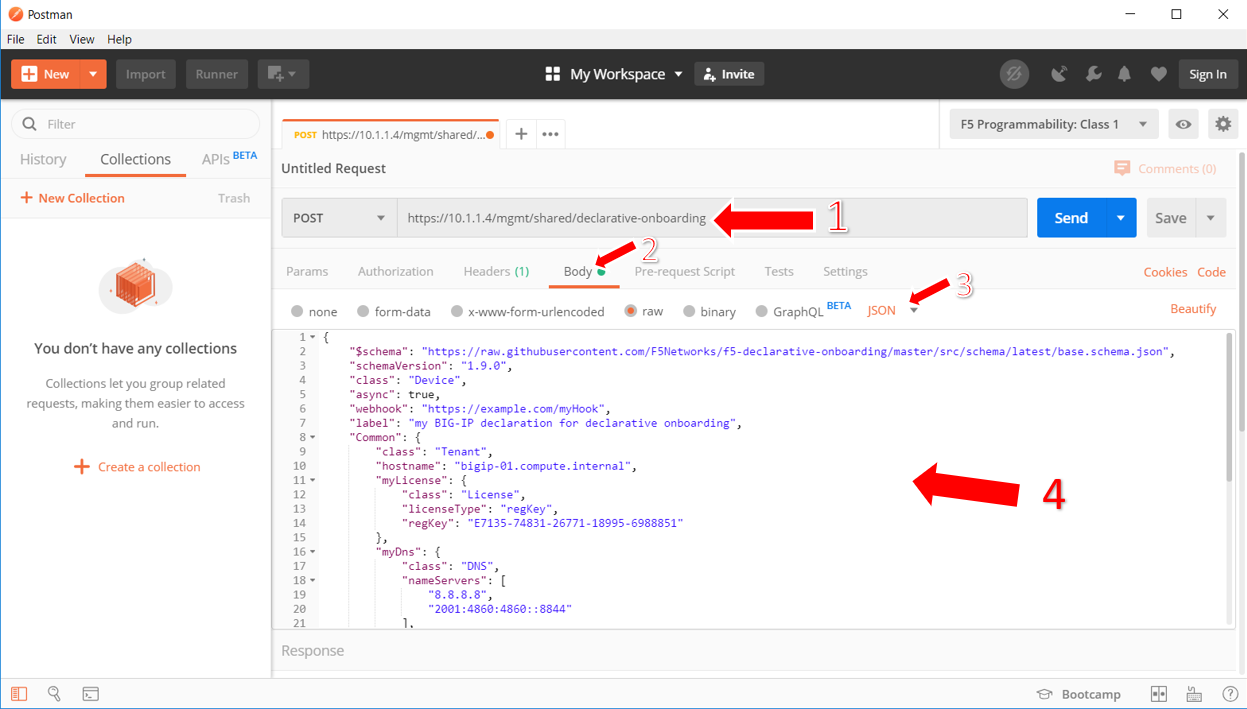Select the none body type
Viewport: 1247px width, 709px height.
(x=297, y=311)
